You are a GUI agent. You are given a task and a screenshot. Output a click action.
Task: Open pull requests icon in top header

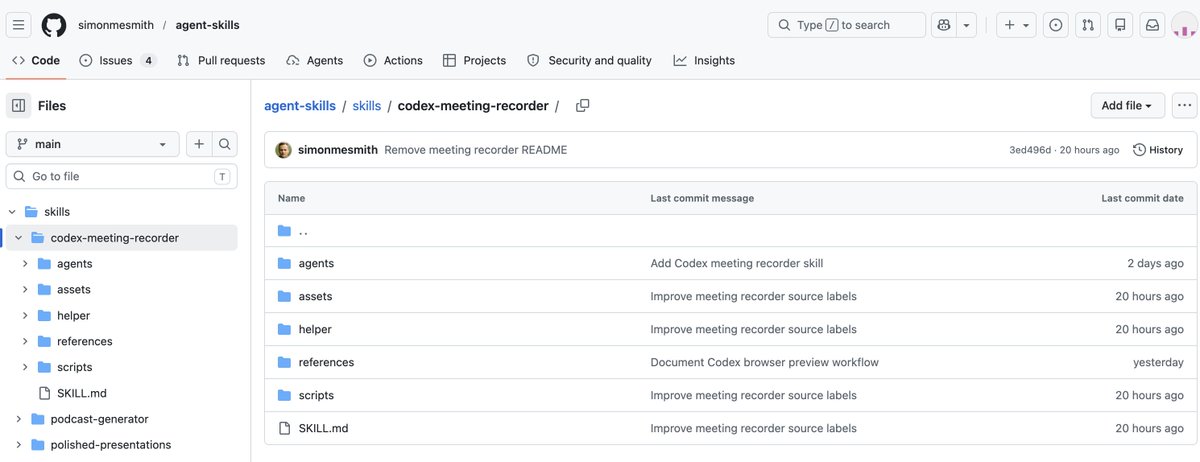1088,25
